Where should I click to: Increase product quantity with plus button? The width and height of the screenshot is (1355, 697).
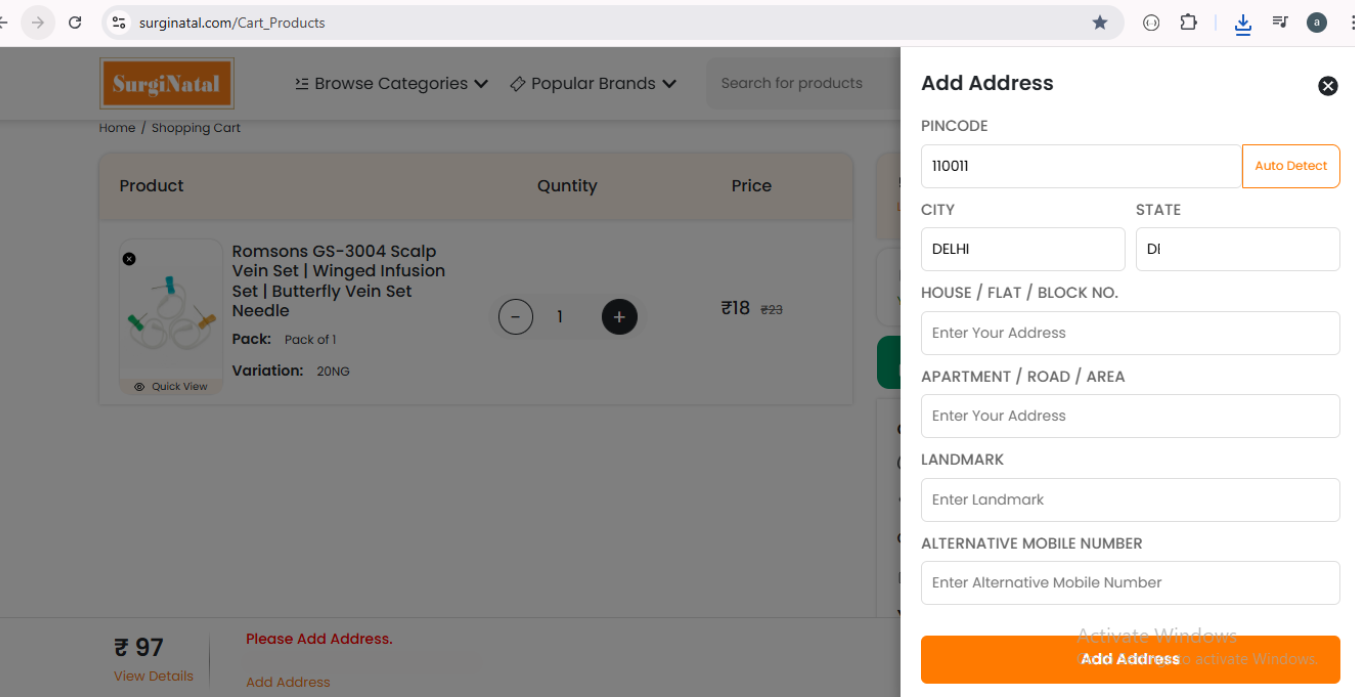click(x=619, y=317)
